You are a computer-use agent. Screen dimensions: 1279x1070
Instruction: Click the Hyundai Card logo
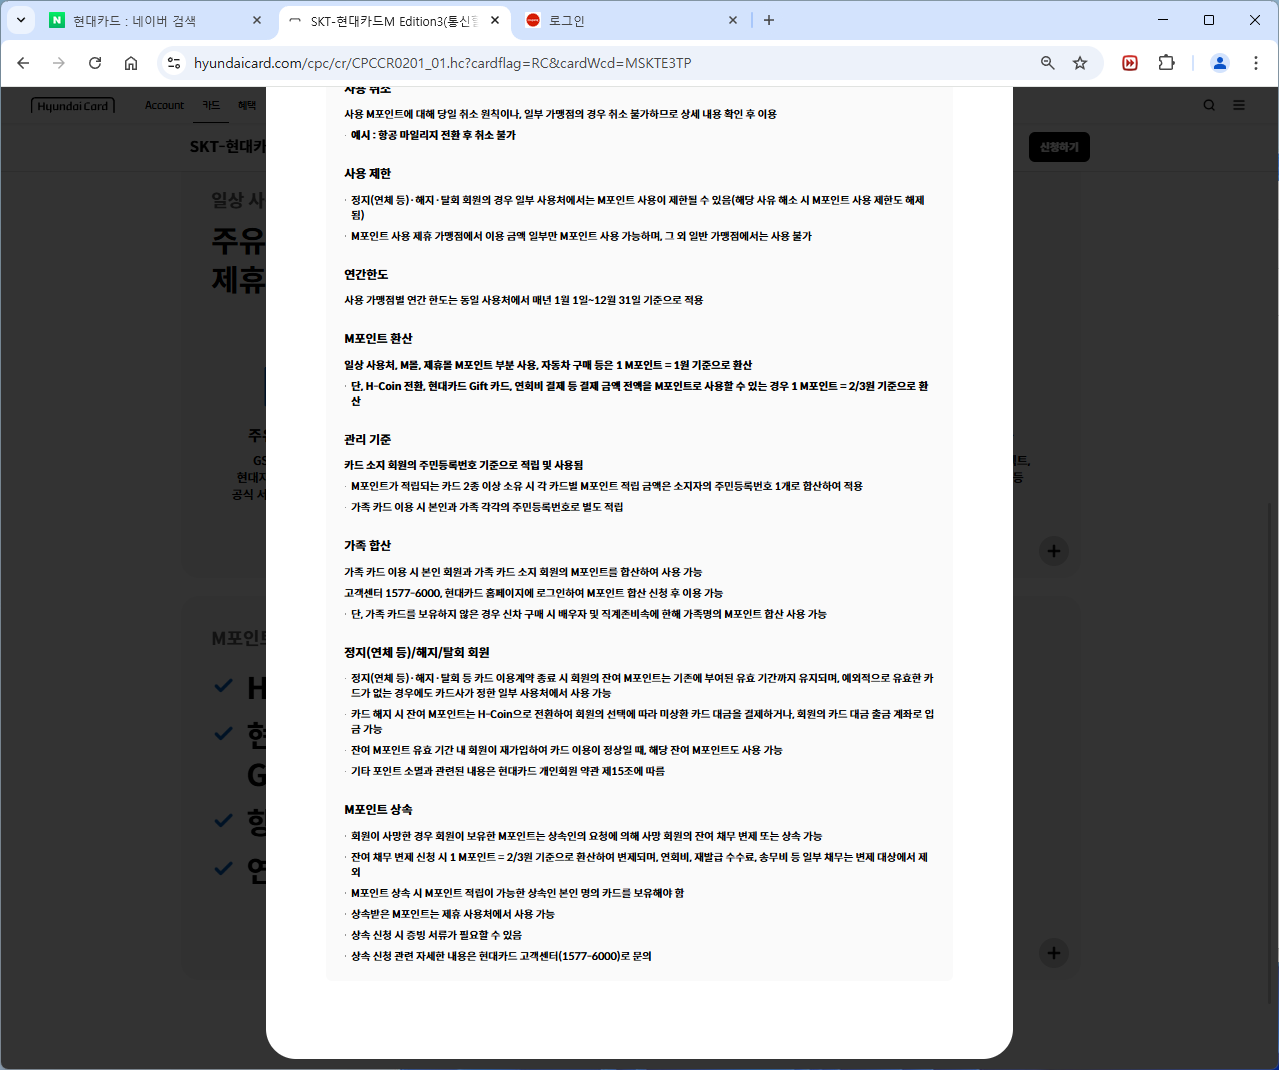[73, 106]
